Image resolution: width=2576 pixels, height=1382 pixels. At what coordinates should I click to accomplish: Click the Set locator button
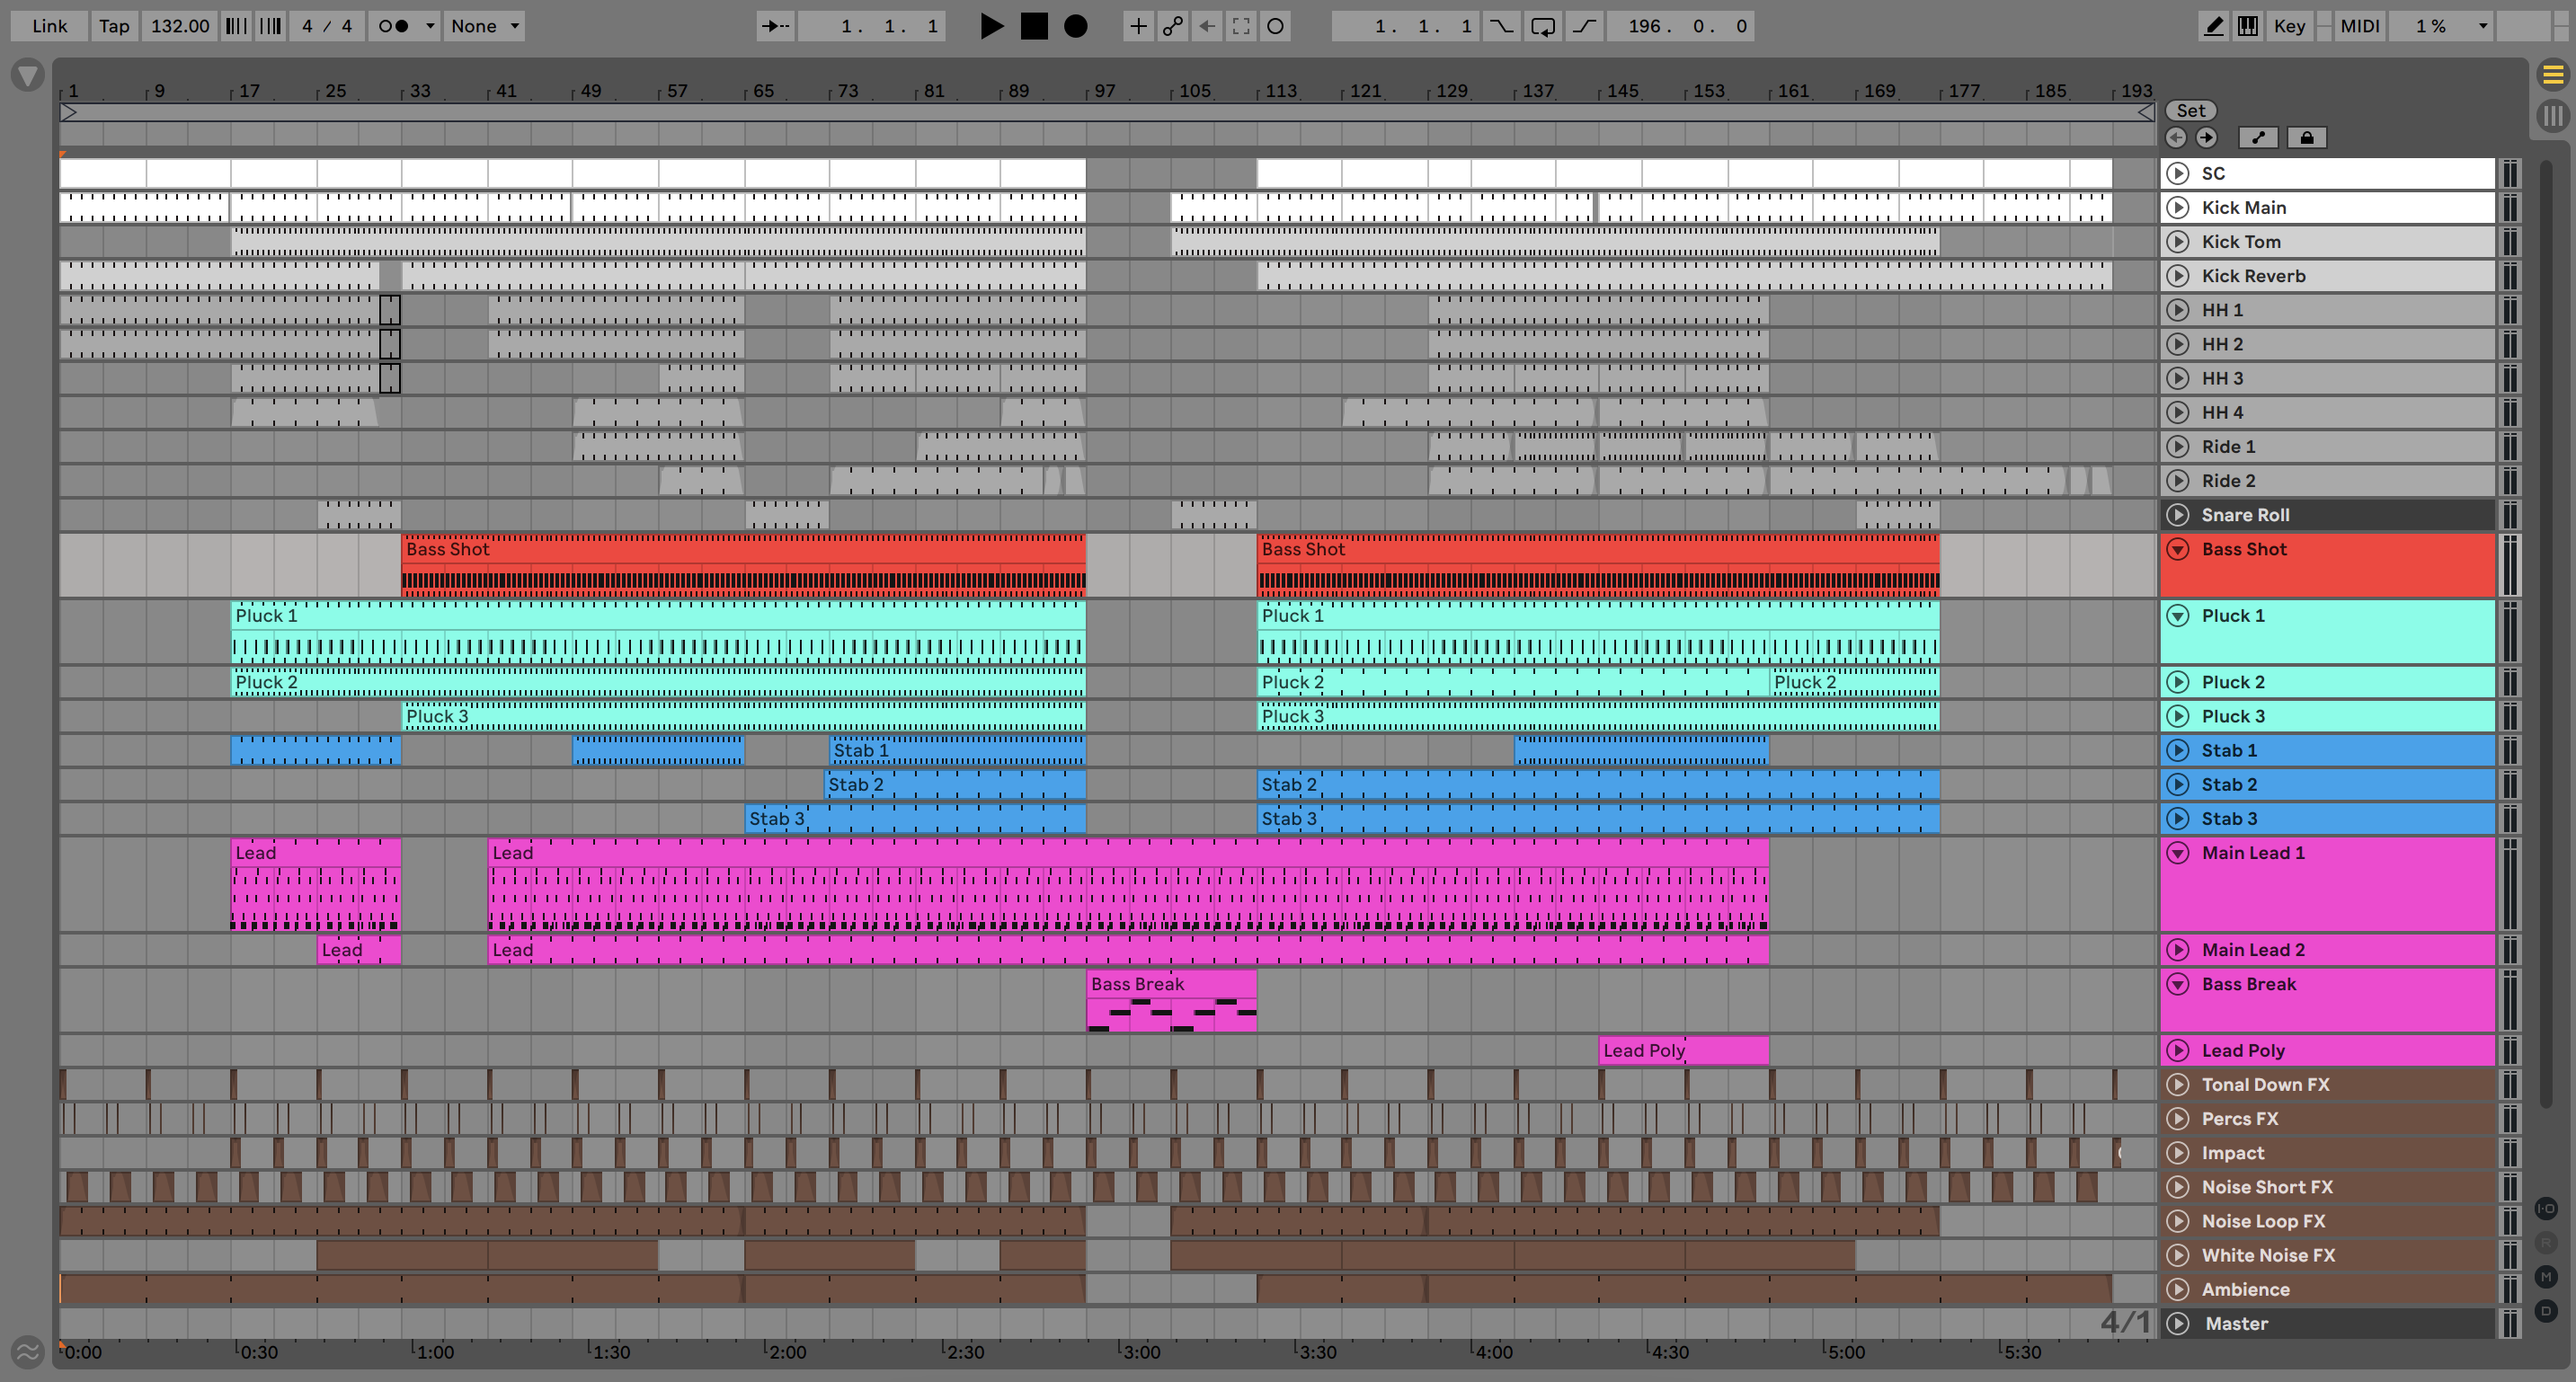coord(2190,111)
